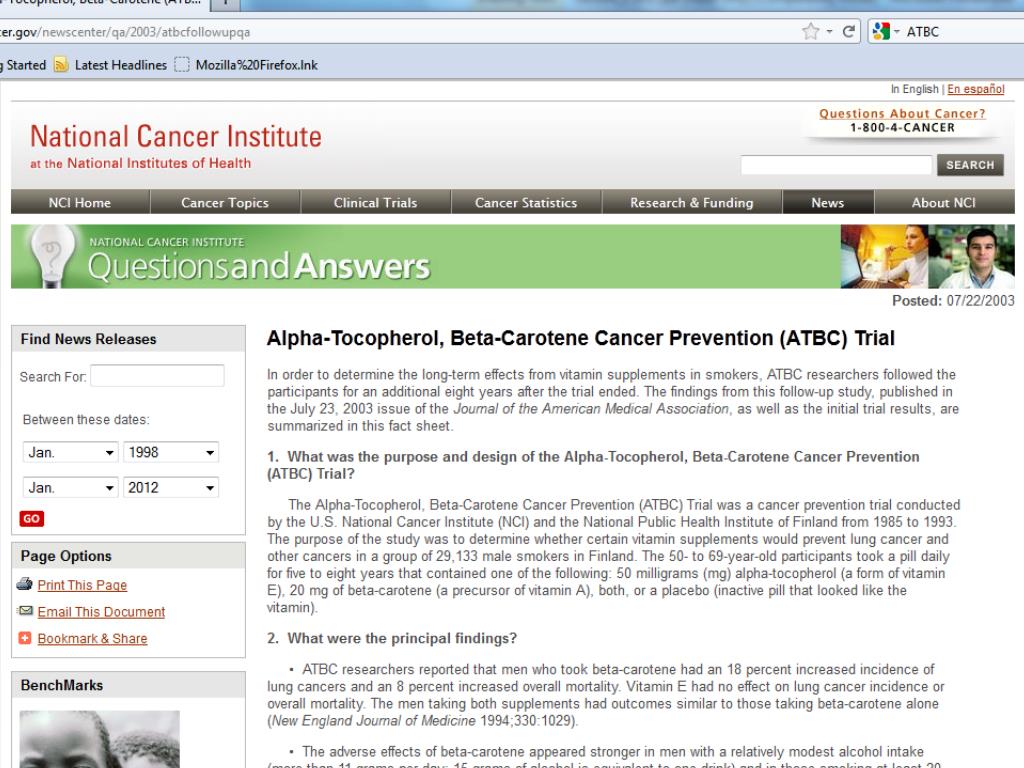
Task: Open the Cancer Statistics menu
Action: [x=526, y=202]
